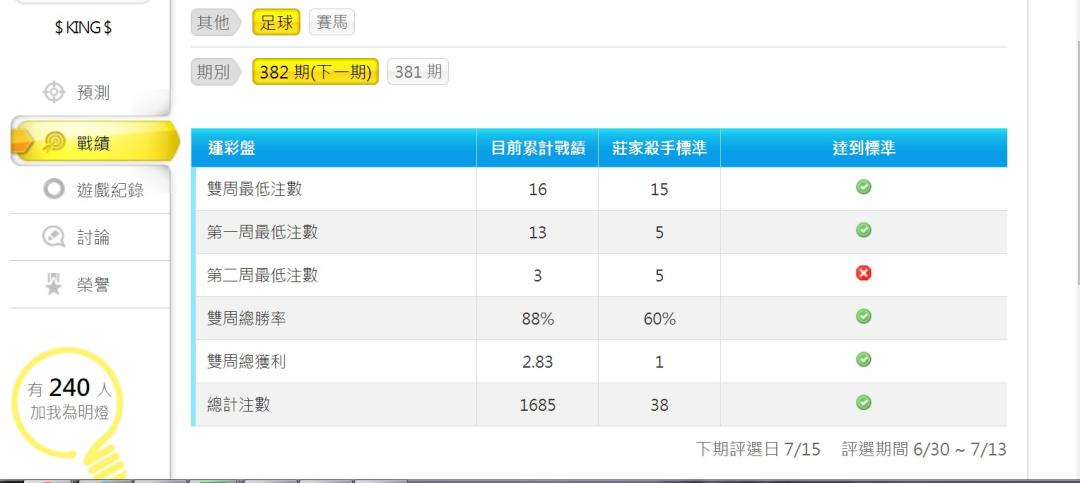
Task: Click the 評選期間 6/30 ~ 7/13 text
Action: 924,450
